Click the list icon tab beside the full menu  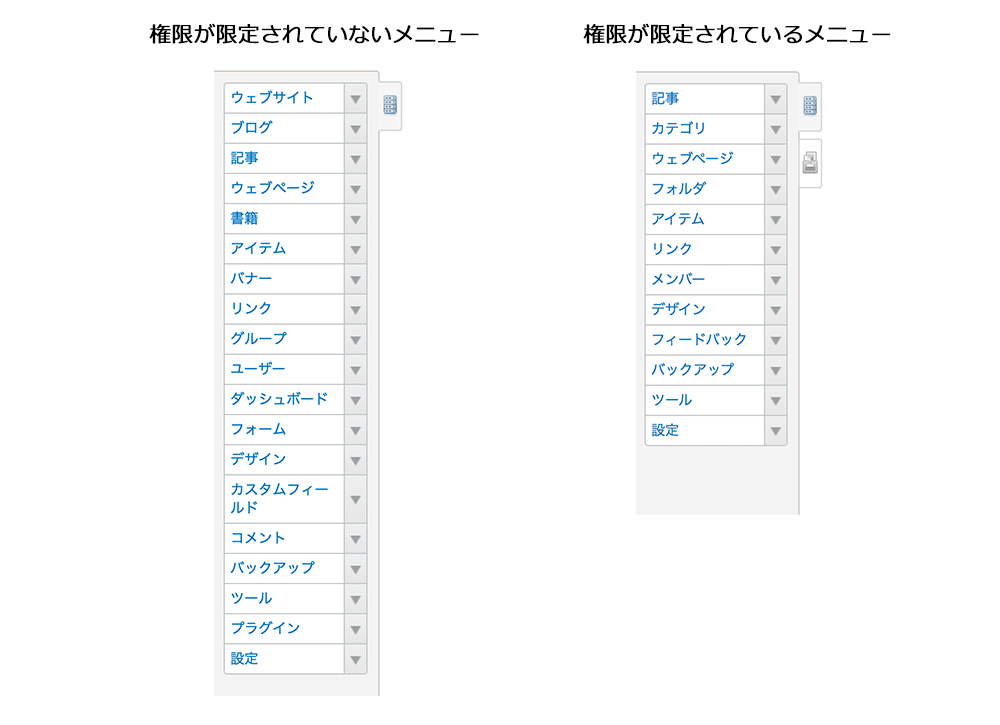click(390, 104)
